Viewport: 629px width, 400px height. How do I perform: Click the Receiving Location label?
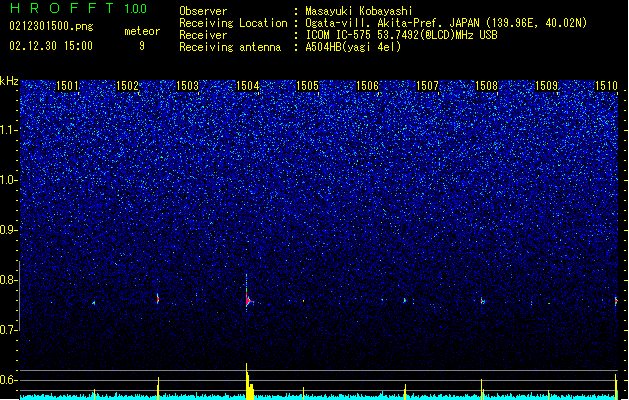[x=233, y=23]
